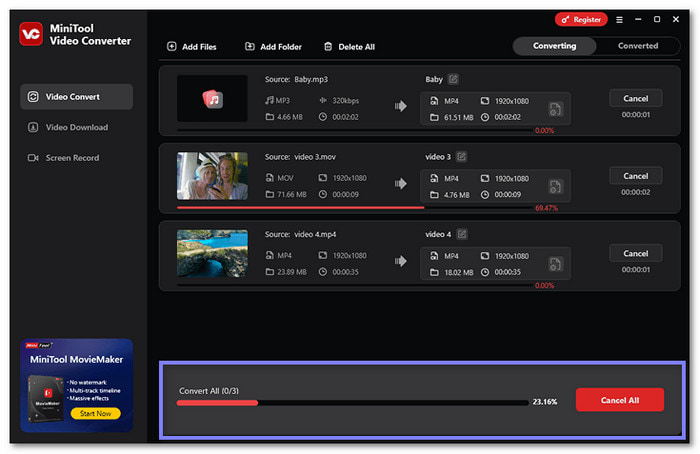Click the edit name icon next to Baby
700x454 pixels.
click(x=453, y=79)
